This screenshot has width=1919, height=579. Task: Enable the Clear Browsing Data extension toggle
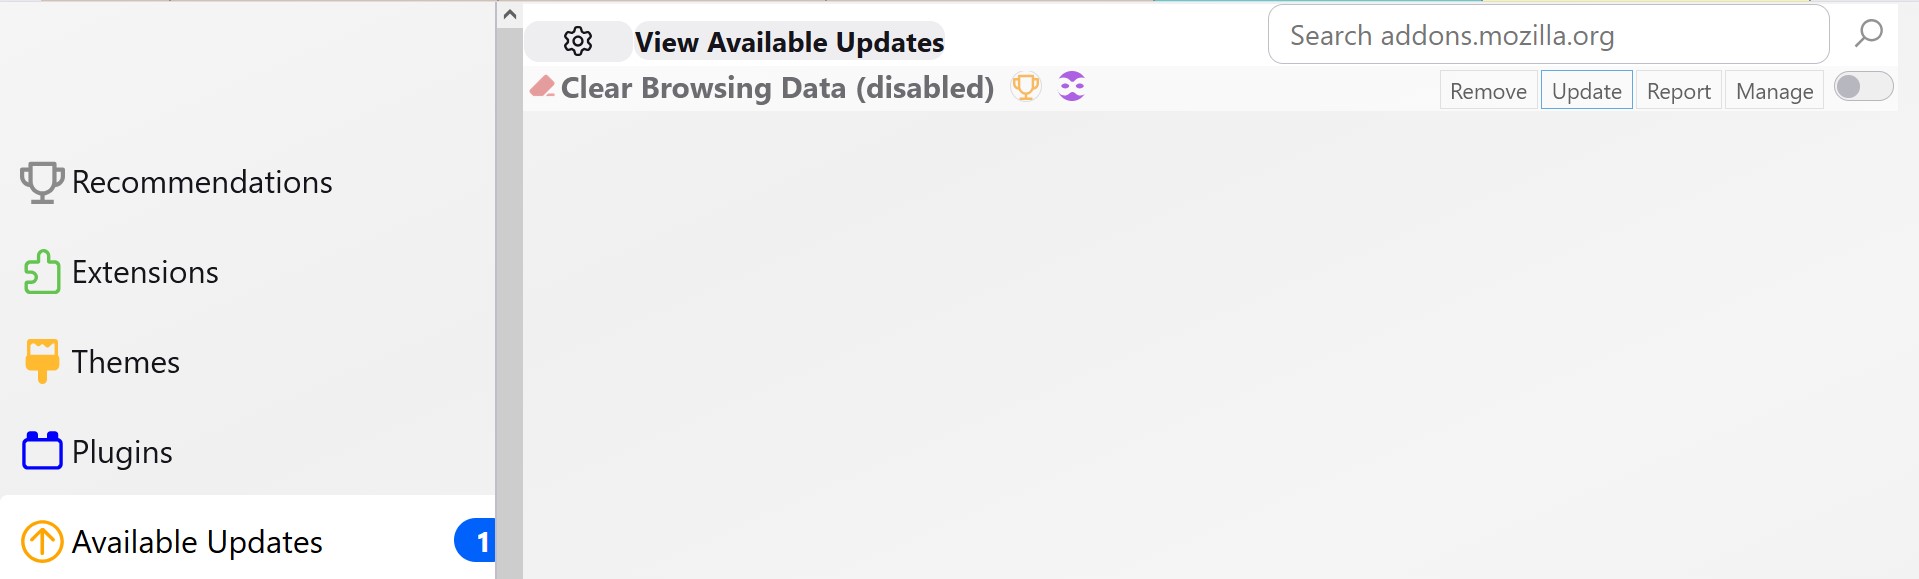[1864, 87]
